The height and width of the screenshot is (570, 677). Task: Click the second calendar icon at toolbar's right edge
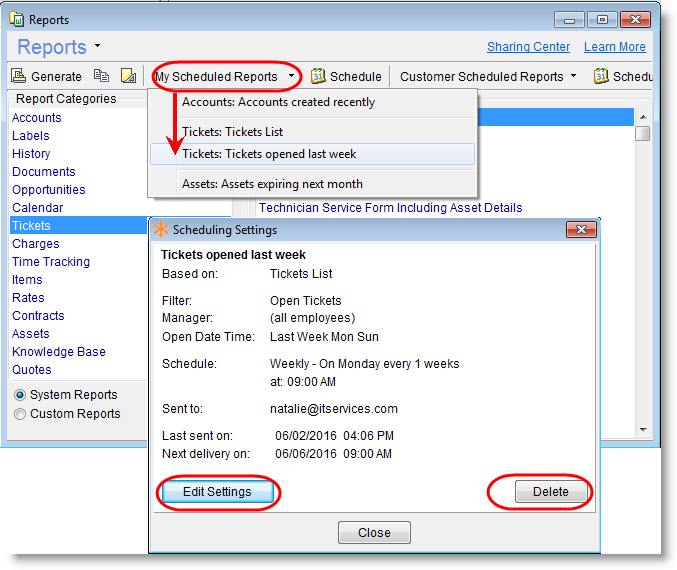tap(601, 76)
